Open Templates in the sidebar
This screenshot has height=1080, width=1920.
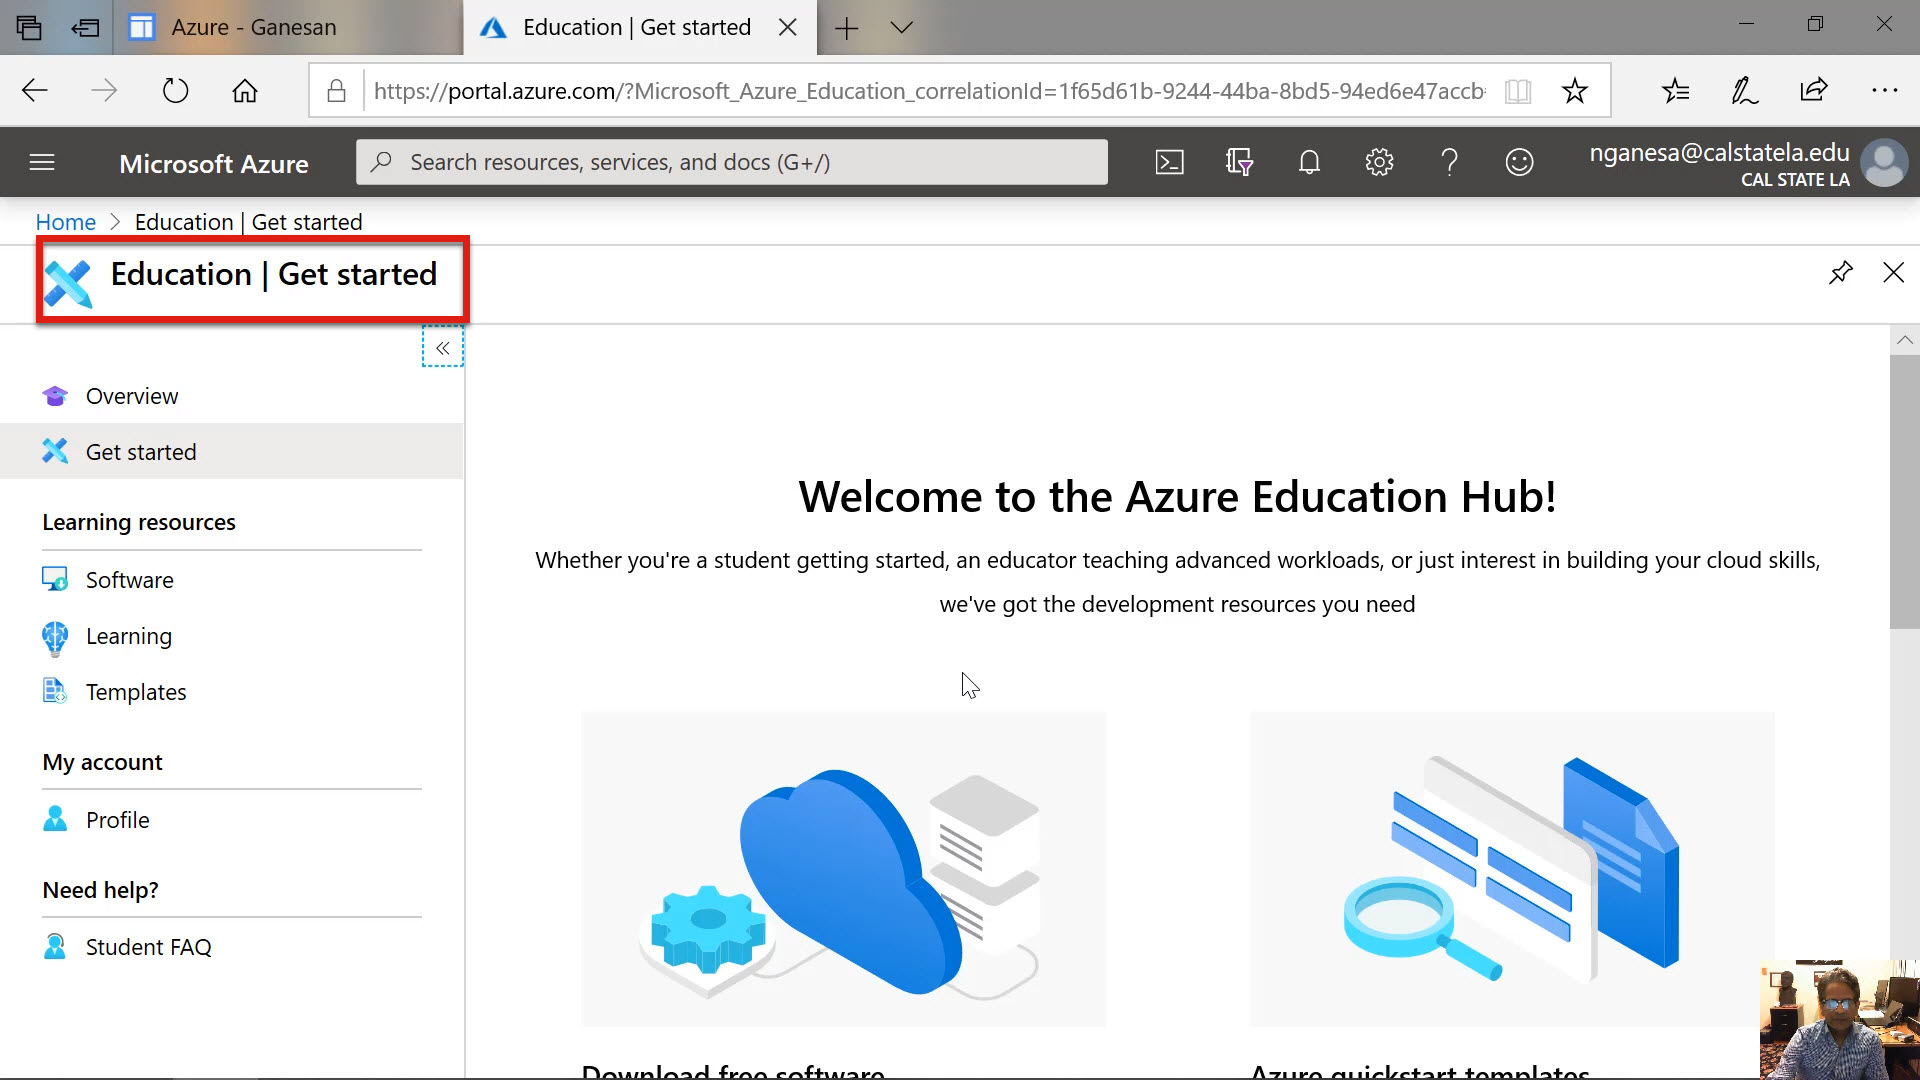pos(135,692)
